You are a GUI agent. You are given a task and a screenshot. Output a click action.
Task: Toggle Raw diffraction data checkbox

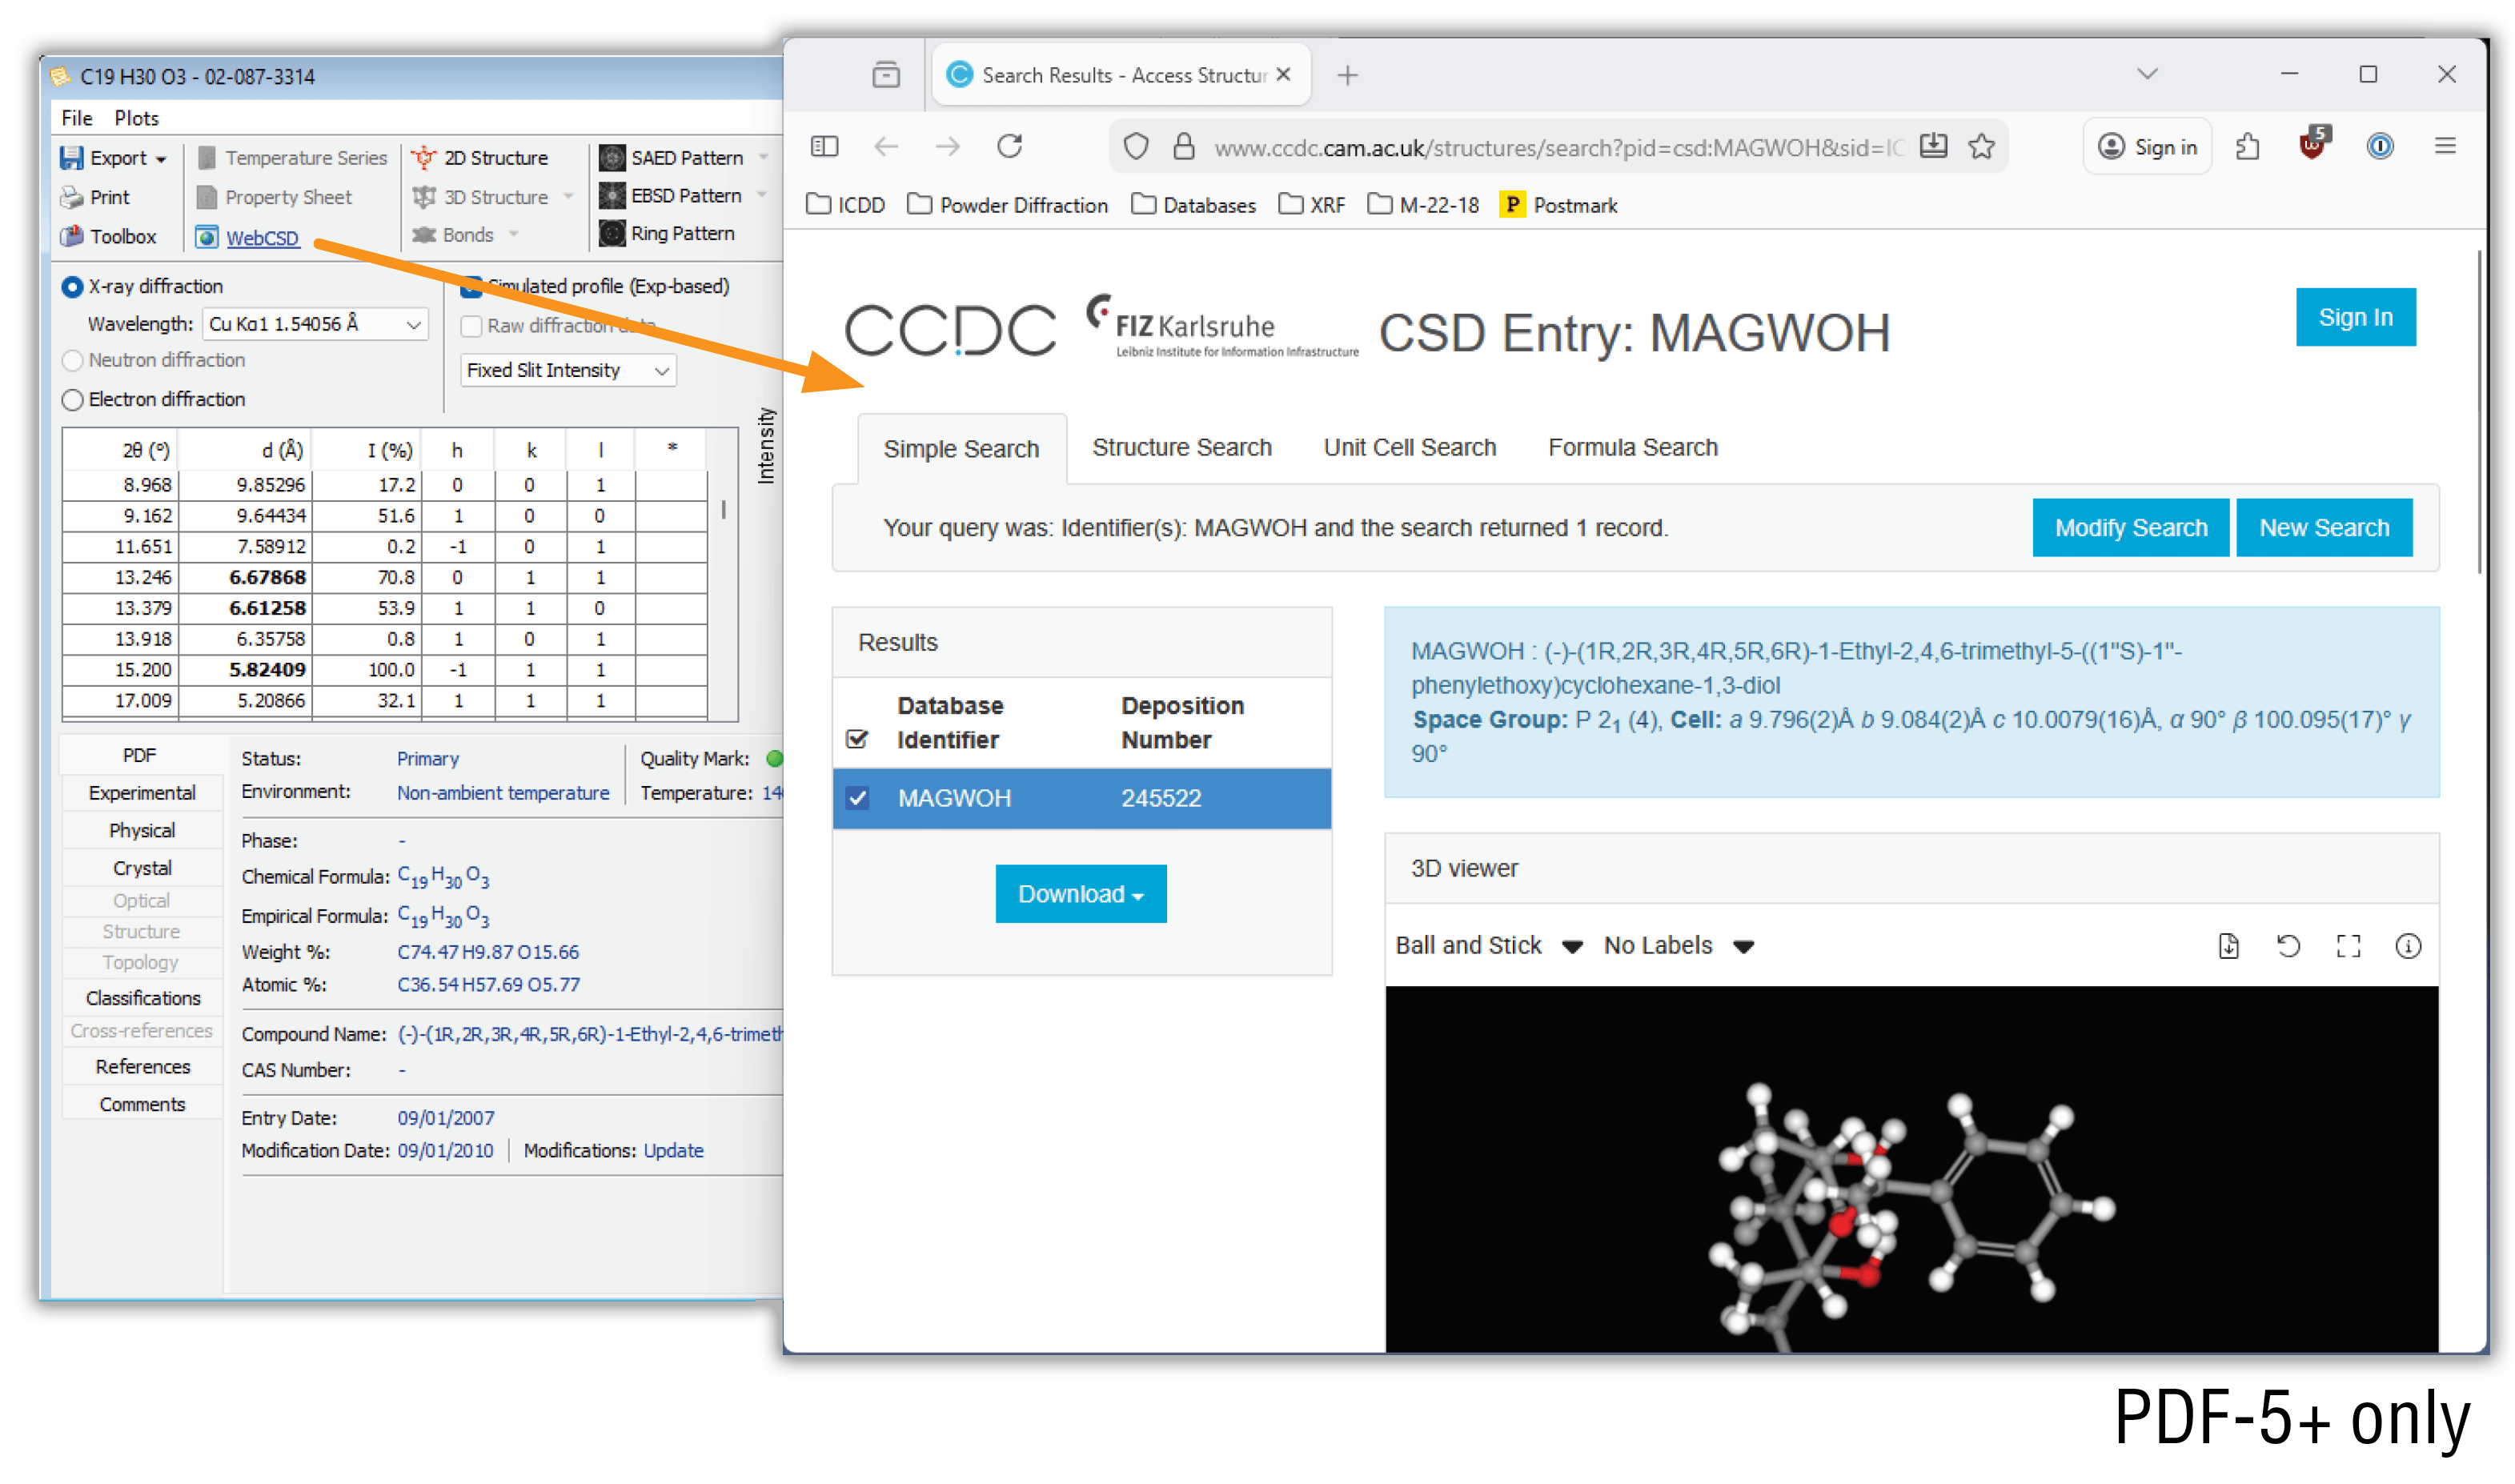[x=471, y=326]
